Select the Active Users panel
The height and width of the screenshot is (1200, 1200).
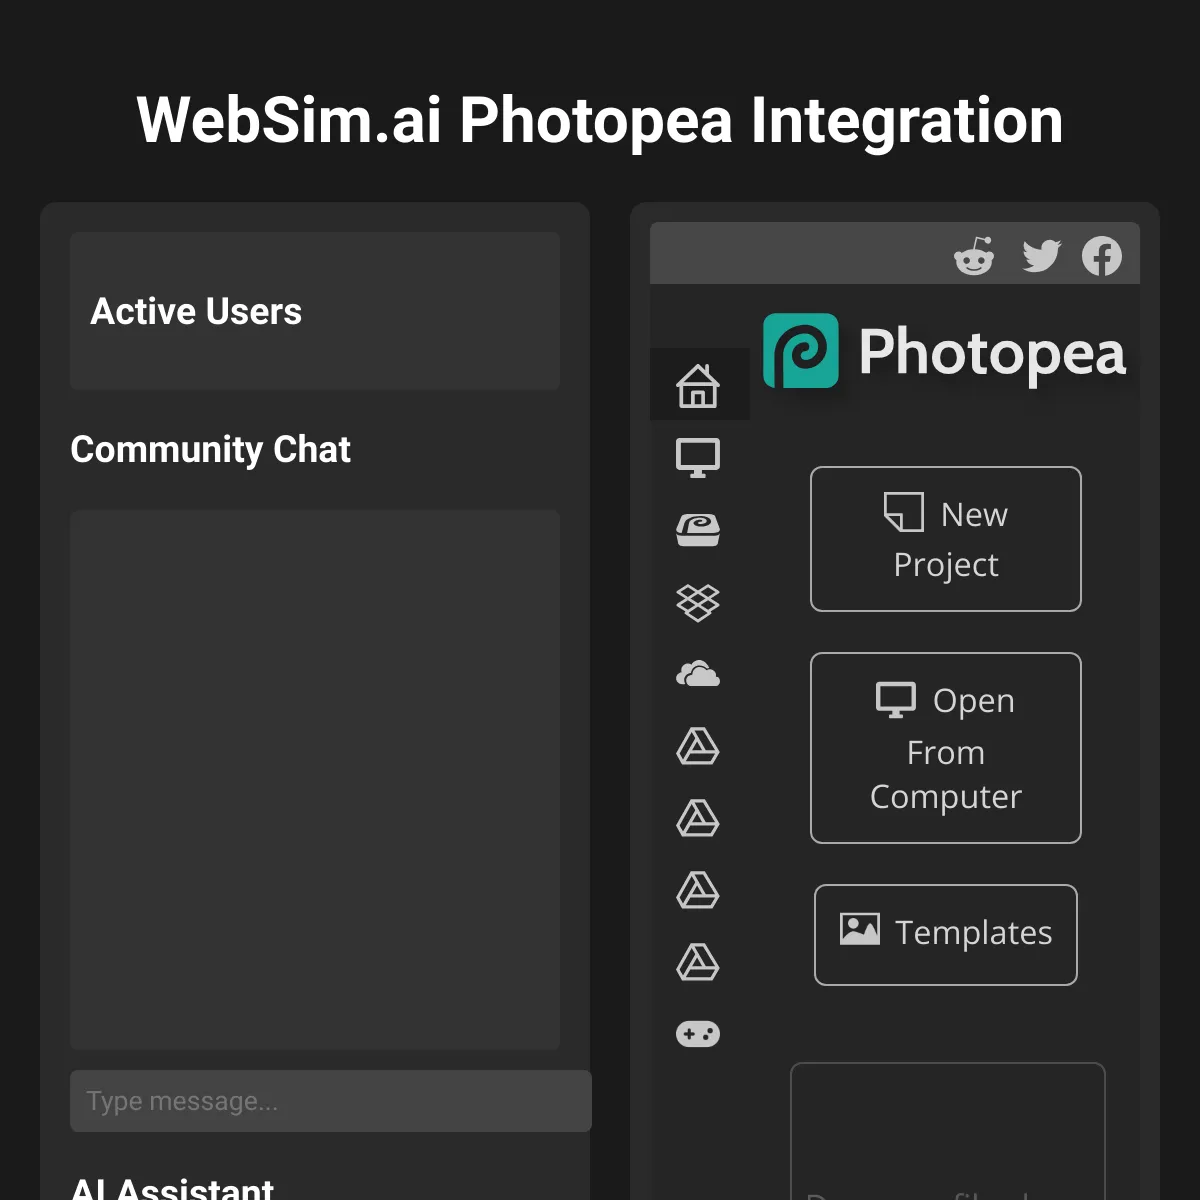(314, 311)
